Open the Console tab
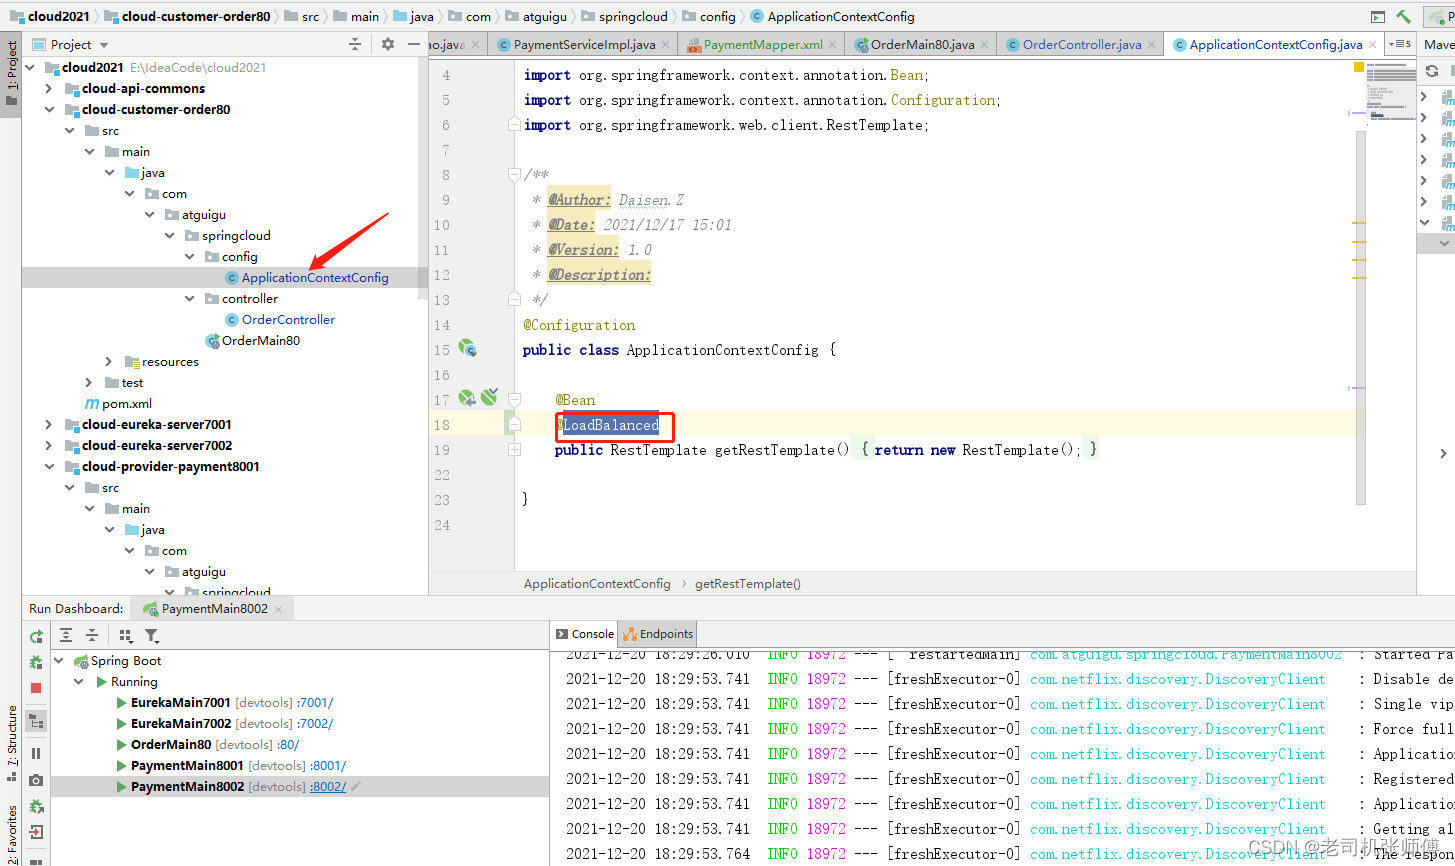The image size is (1455, 866). click(x=584, y=634)
